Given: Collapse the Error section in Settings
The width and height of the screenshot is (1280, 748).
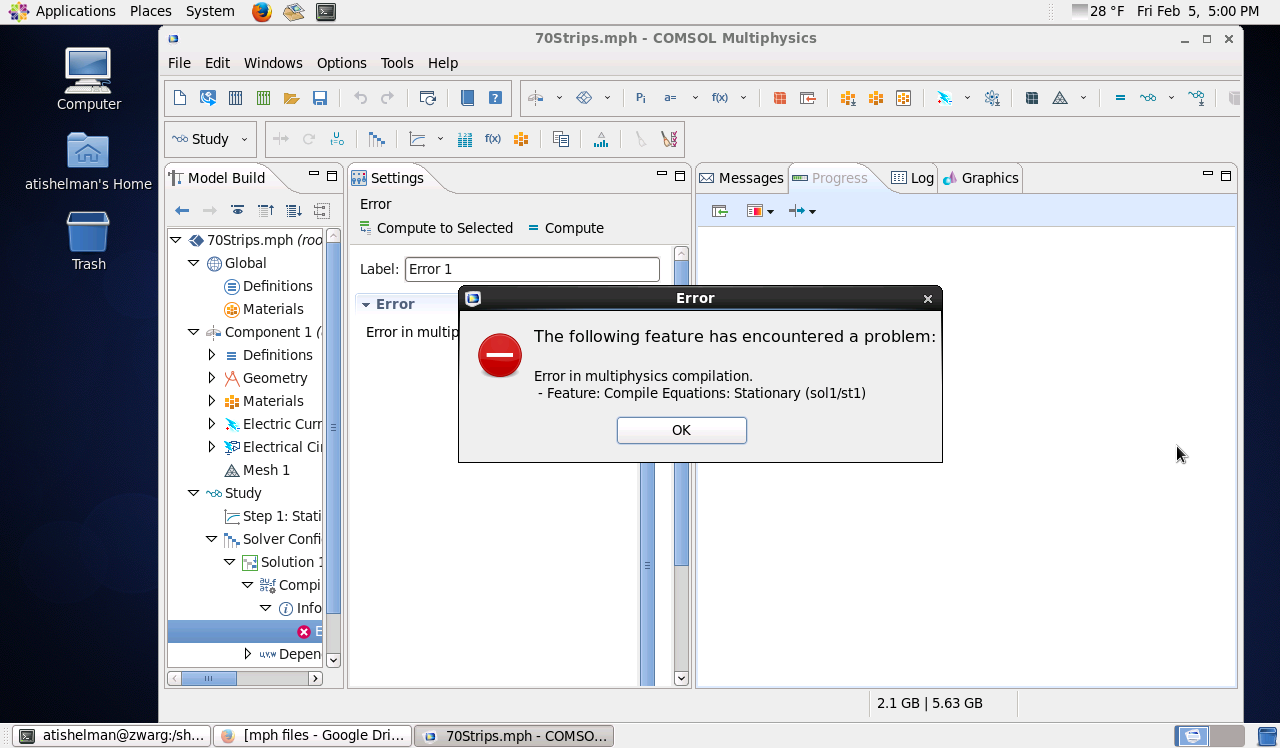Looking at the screenshot, I should pyautogui.click(x=366, y=304).
